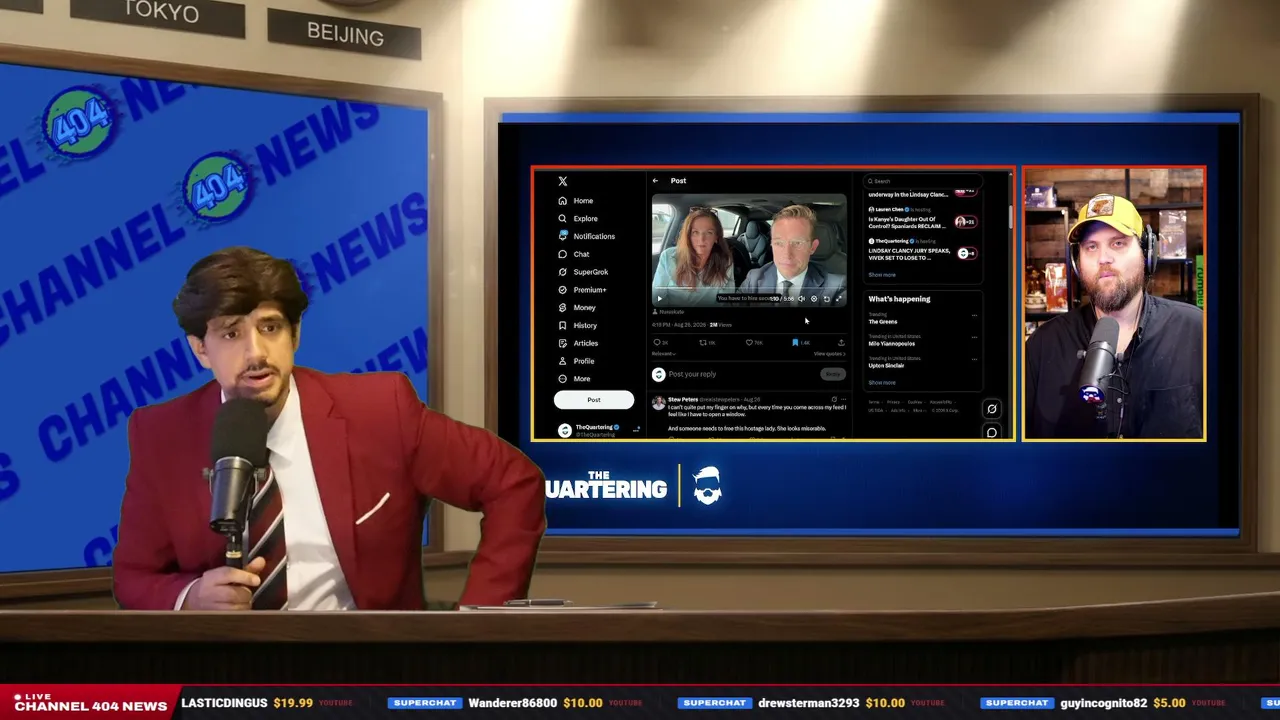Click the Money sidebar icon

[x=563, y=308]
